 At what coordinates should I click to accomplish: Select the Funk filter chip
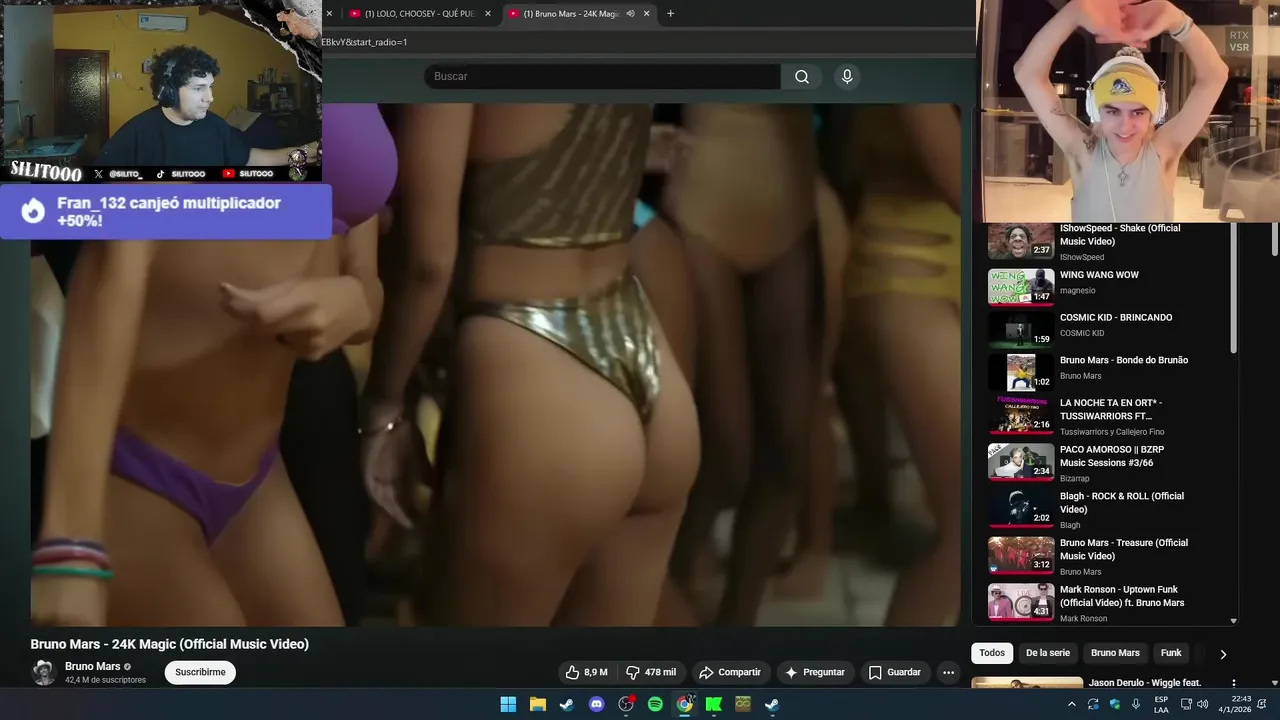[1171, 653]
